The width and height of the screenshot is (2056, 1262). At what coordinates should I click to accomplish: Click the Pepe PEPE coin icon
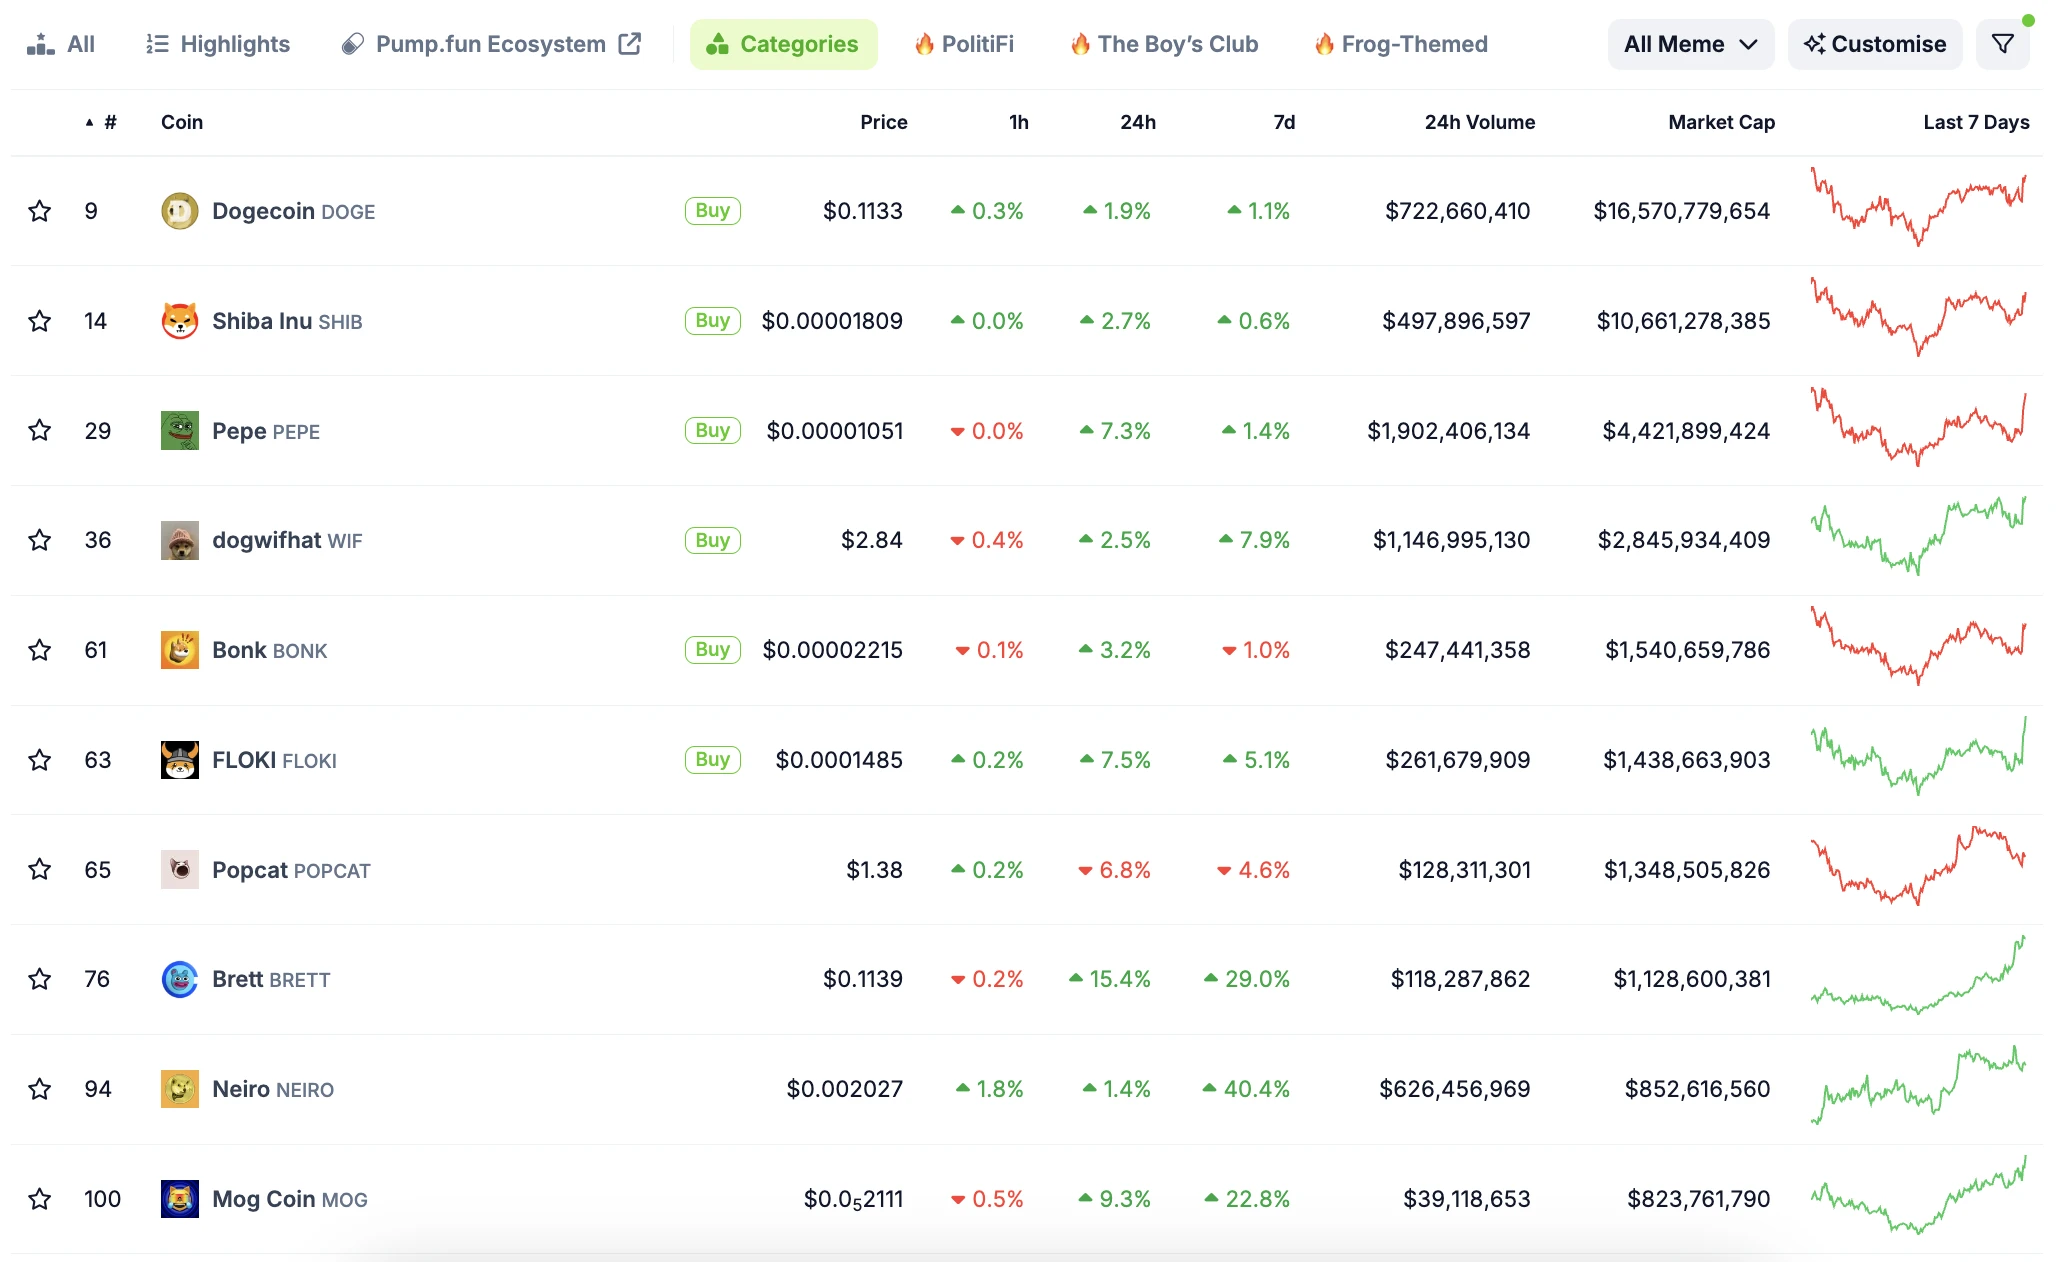pyautogui.click(x=176, y=429)
